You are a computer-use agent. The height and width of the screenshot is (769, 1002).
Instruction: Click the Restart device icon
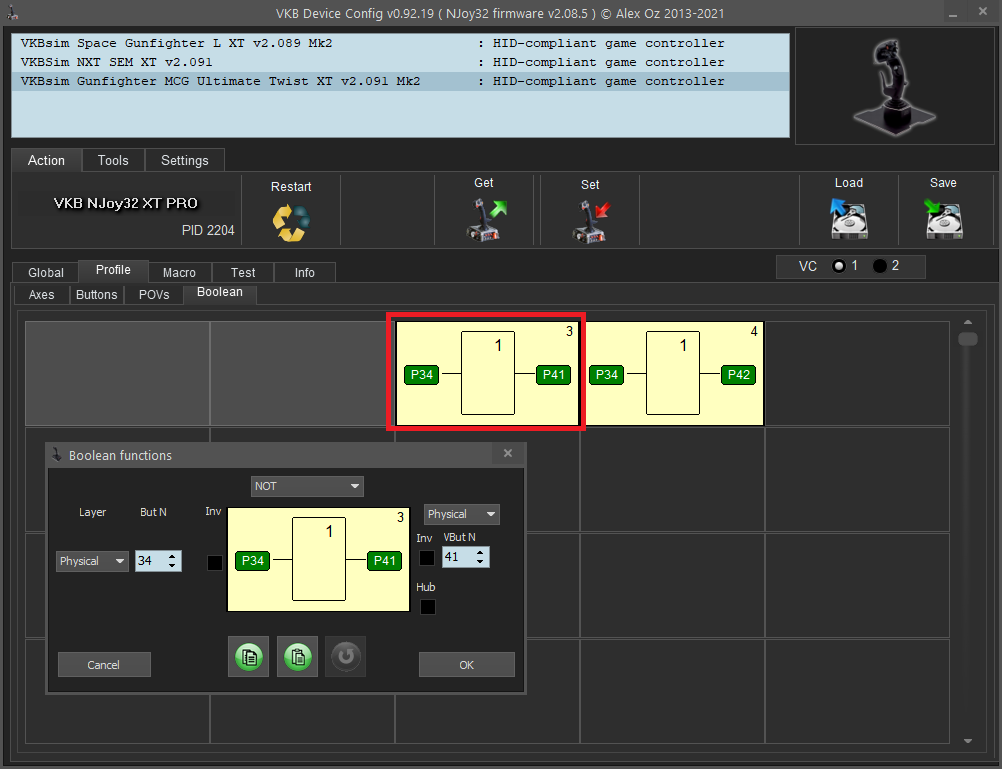click(291, 222)
